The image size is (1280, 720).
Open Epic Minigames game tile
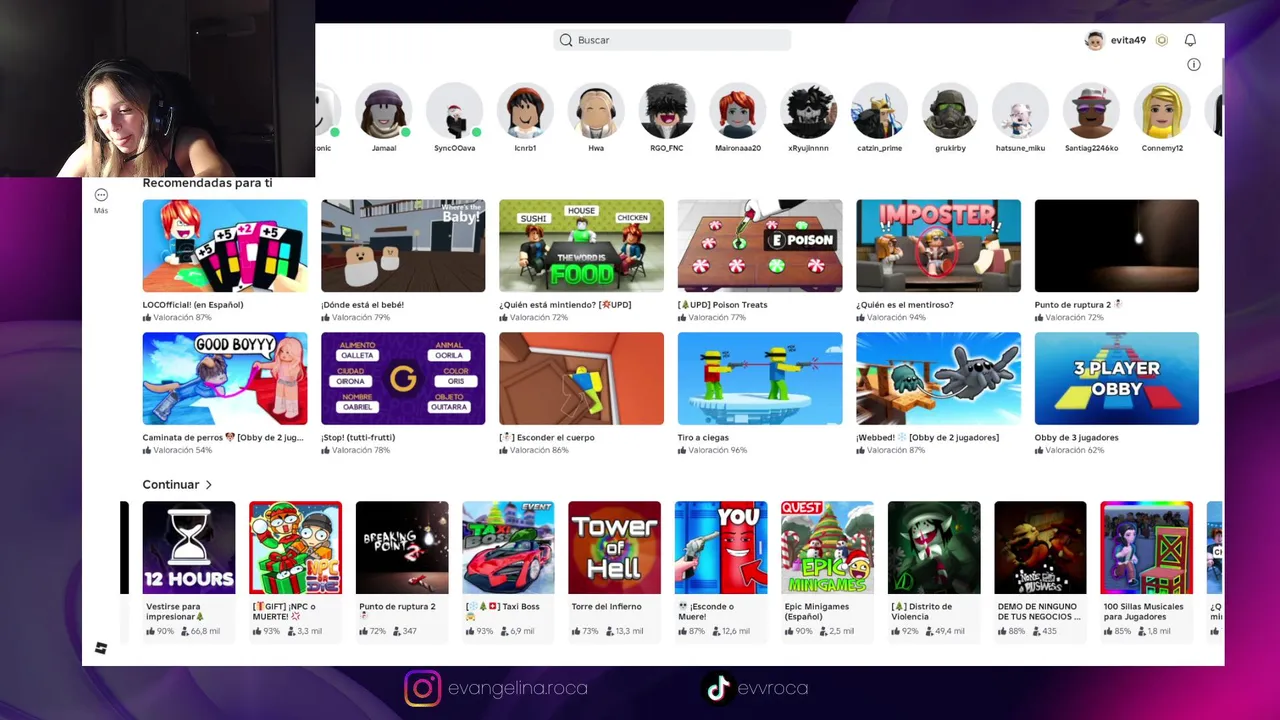827,548
